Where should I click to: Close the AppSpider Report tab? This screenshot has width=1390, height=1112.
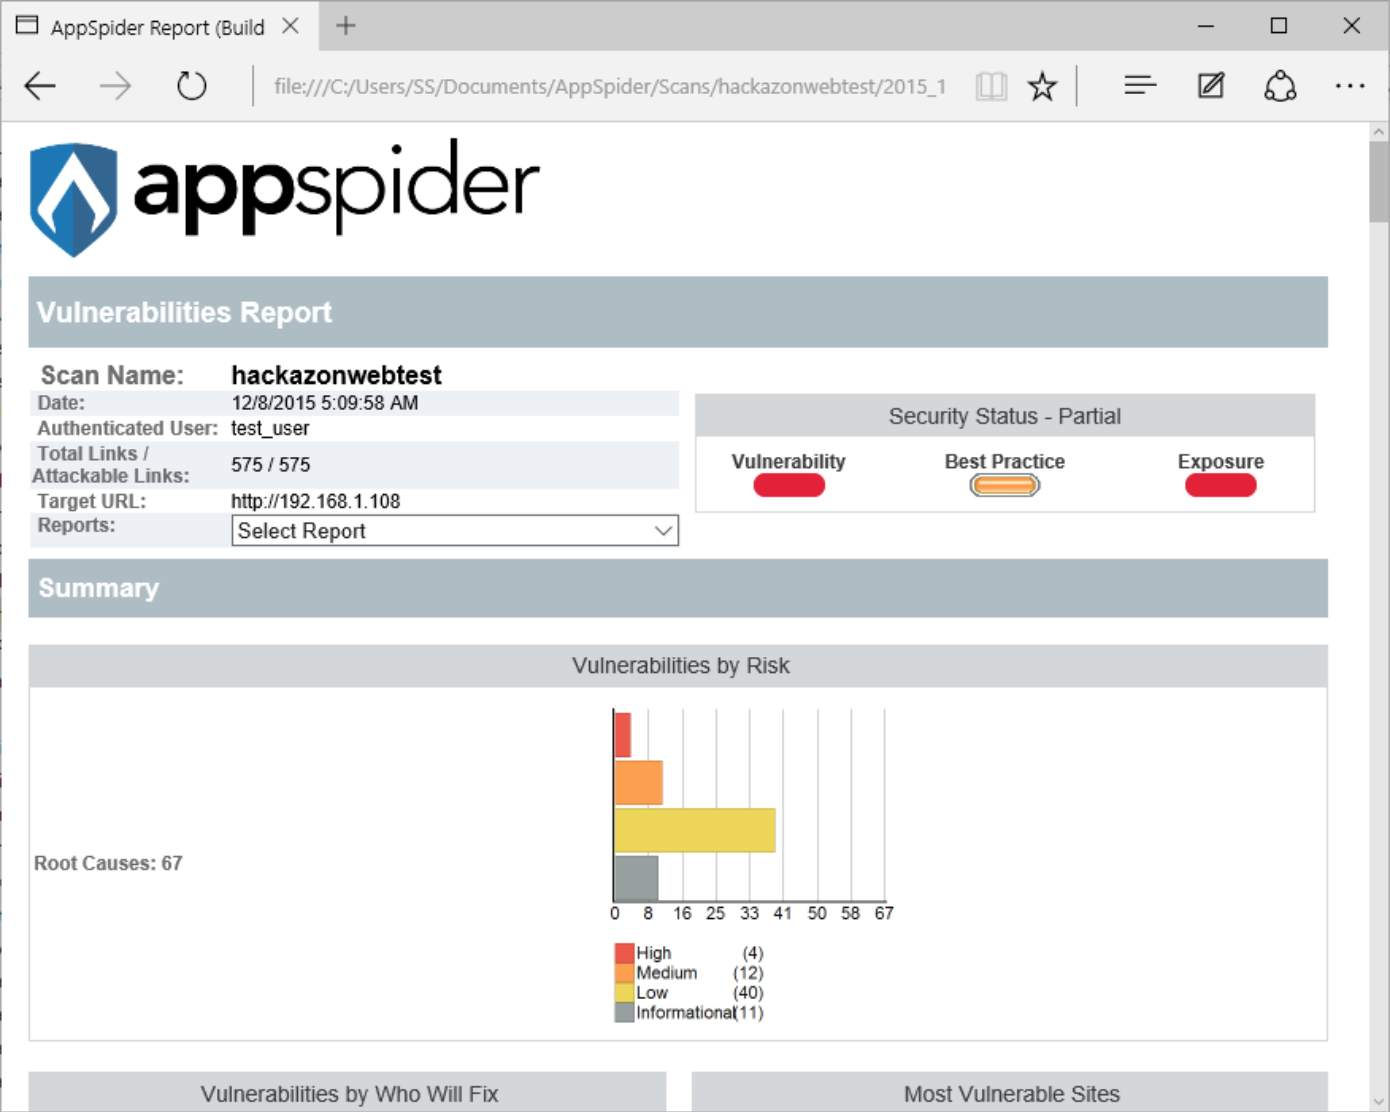click(290, 26)
